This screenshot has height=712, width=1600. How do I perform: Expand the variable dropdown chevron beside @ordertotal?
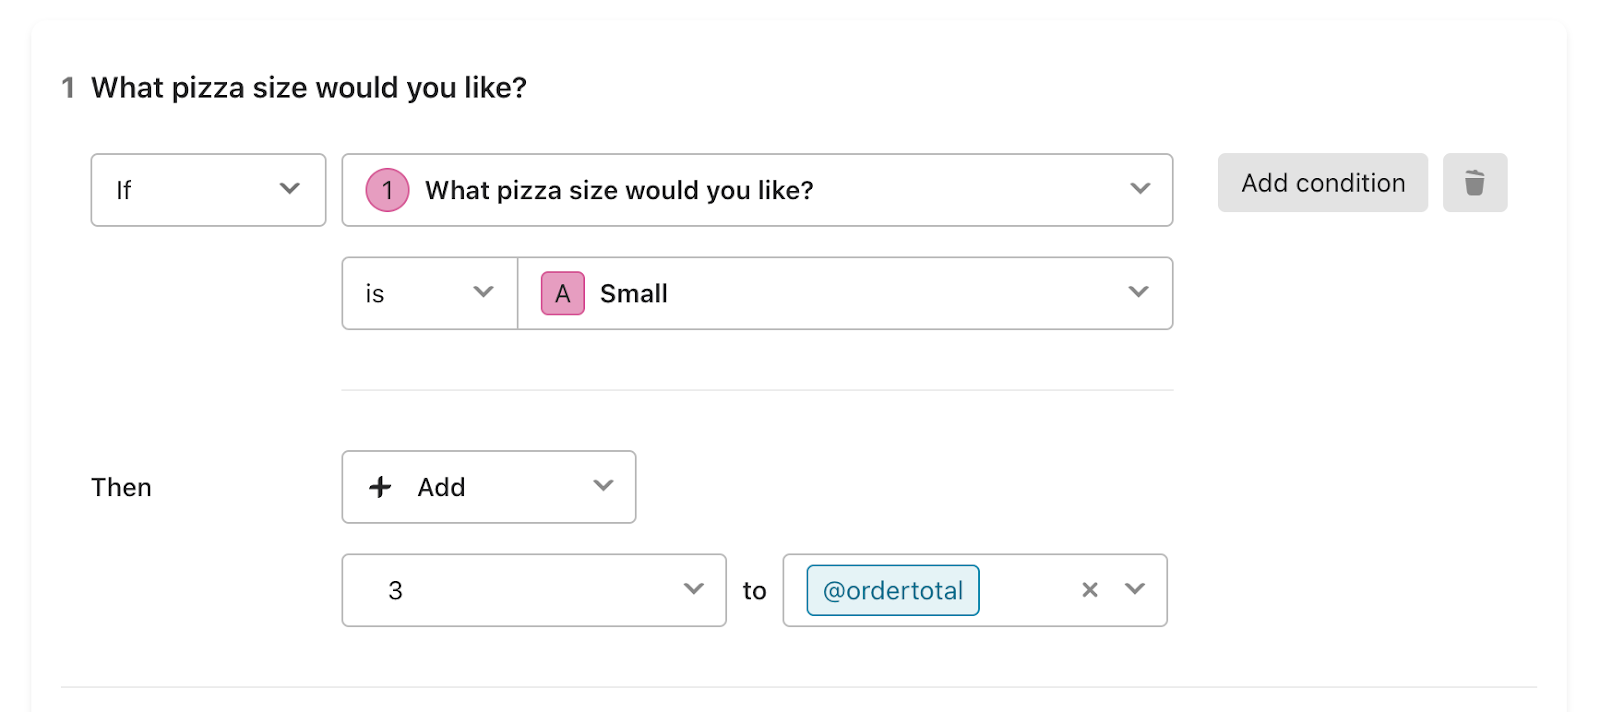pos(1135,588)
